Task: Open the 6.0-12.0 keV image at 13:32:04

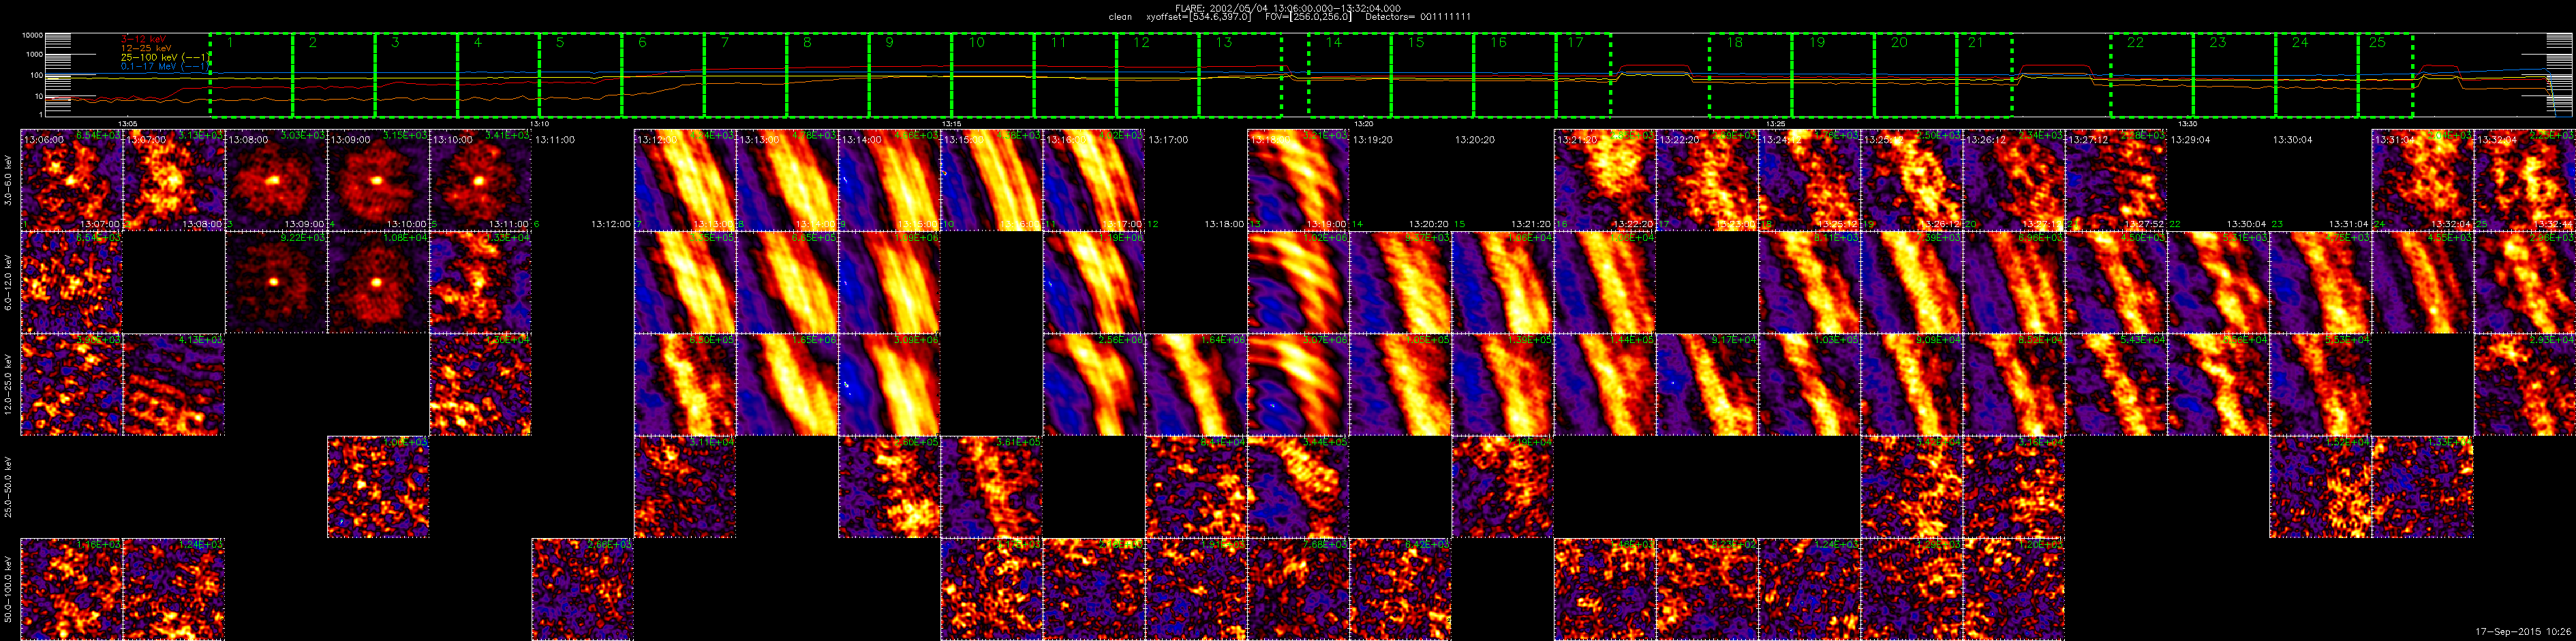Action: 2524,282
